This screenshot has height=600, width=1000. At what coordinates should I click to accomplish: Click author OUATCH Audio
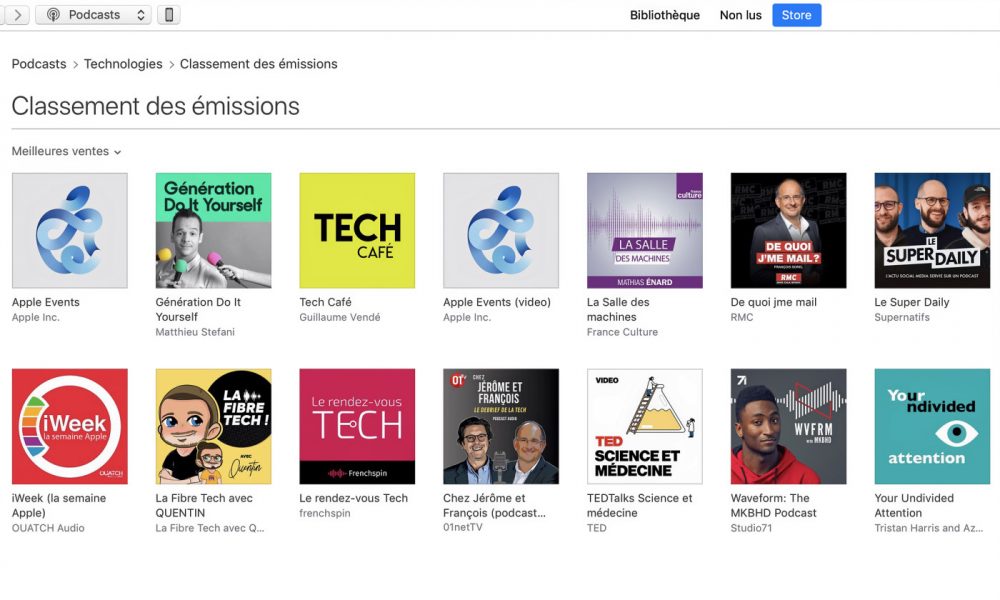click(48, 528)
